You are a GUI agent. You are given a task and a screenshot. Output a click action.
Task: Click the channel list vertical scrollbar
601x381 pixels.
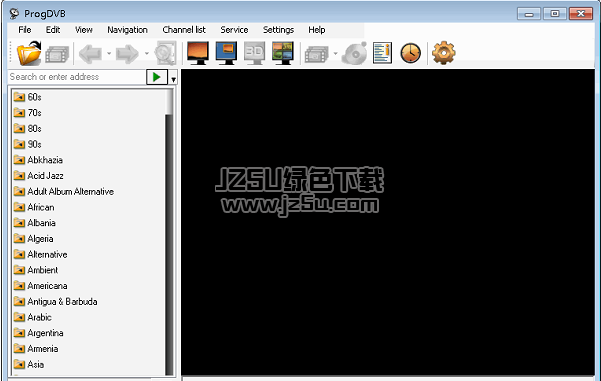click(169, 232)
